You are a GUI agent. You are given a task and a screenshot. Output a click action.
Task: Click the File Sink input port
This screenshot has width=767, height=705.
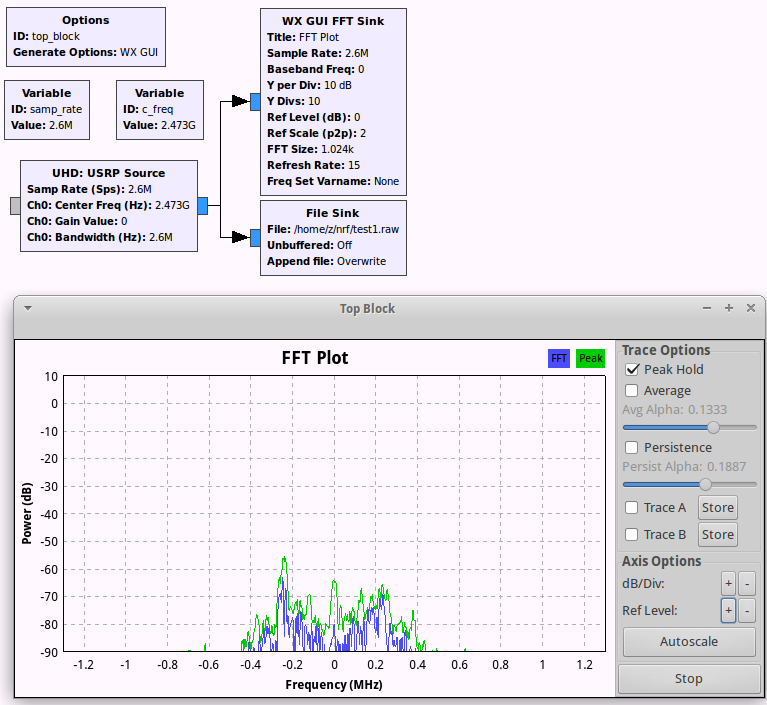tap(255, 238)
